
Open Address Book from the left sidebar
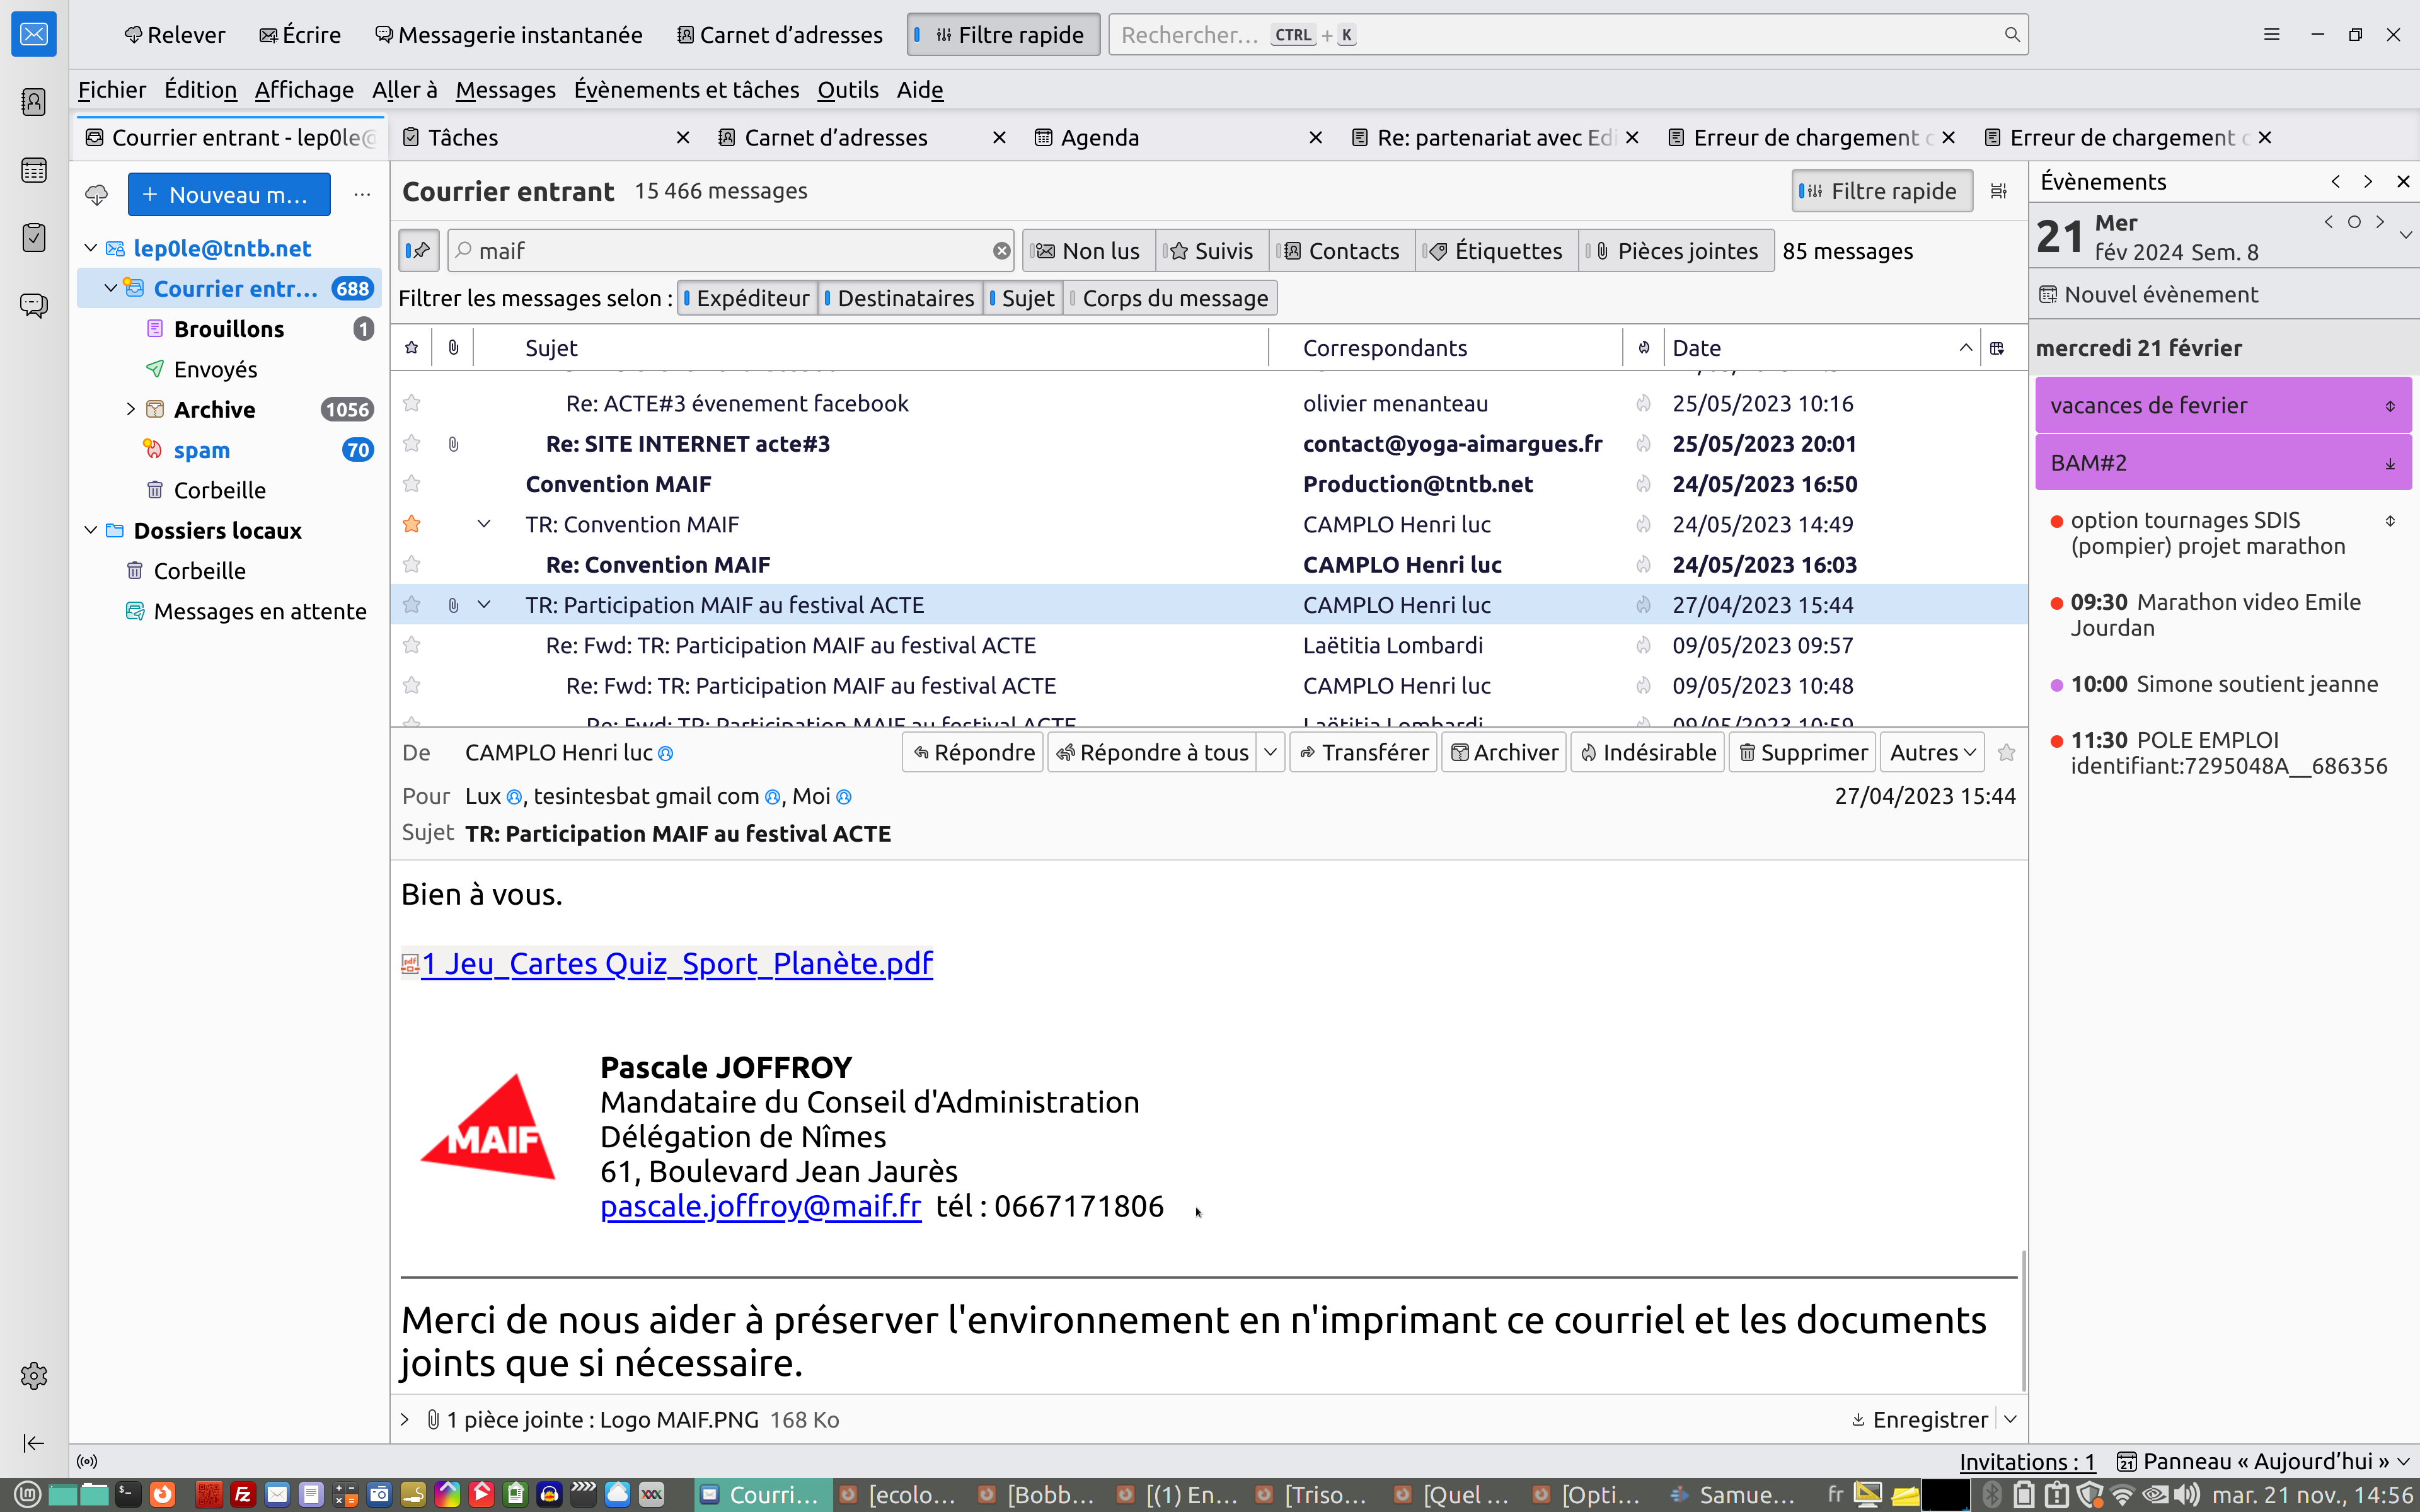point(34,102)
